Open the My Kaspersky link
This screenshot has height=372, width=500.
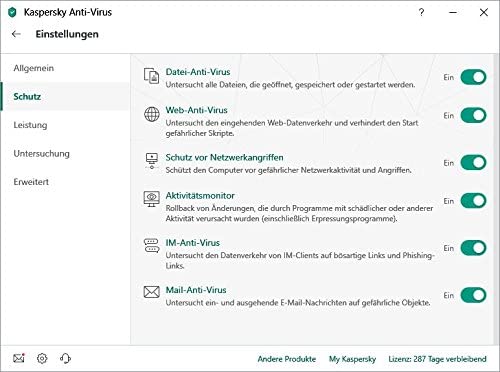[352, 359]
